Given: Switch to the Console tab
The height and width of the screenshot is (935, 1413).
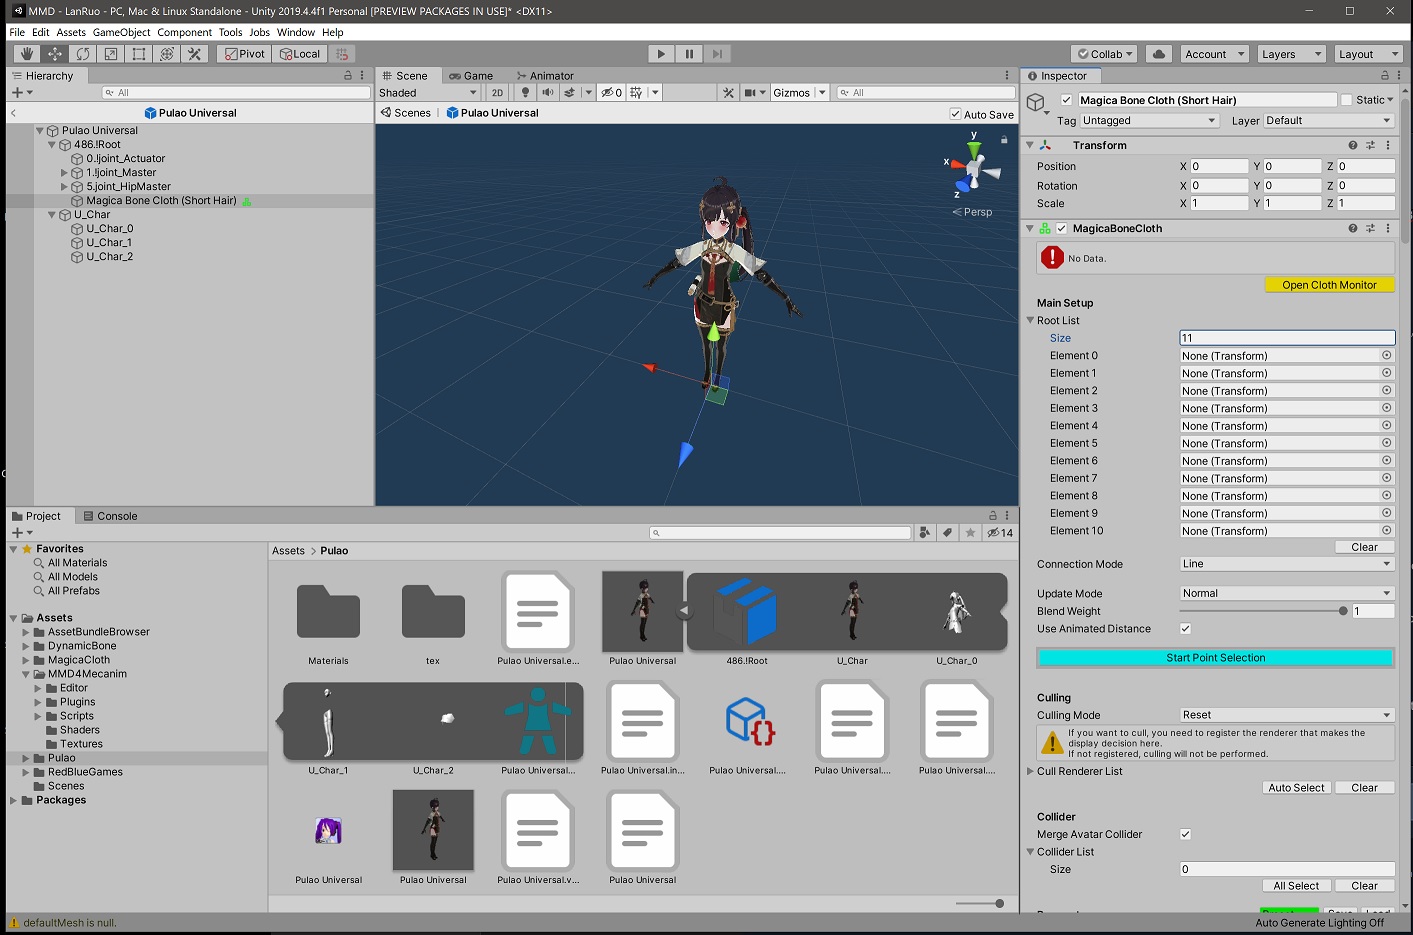Looking at the screenshot, I should pos(110,516).
